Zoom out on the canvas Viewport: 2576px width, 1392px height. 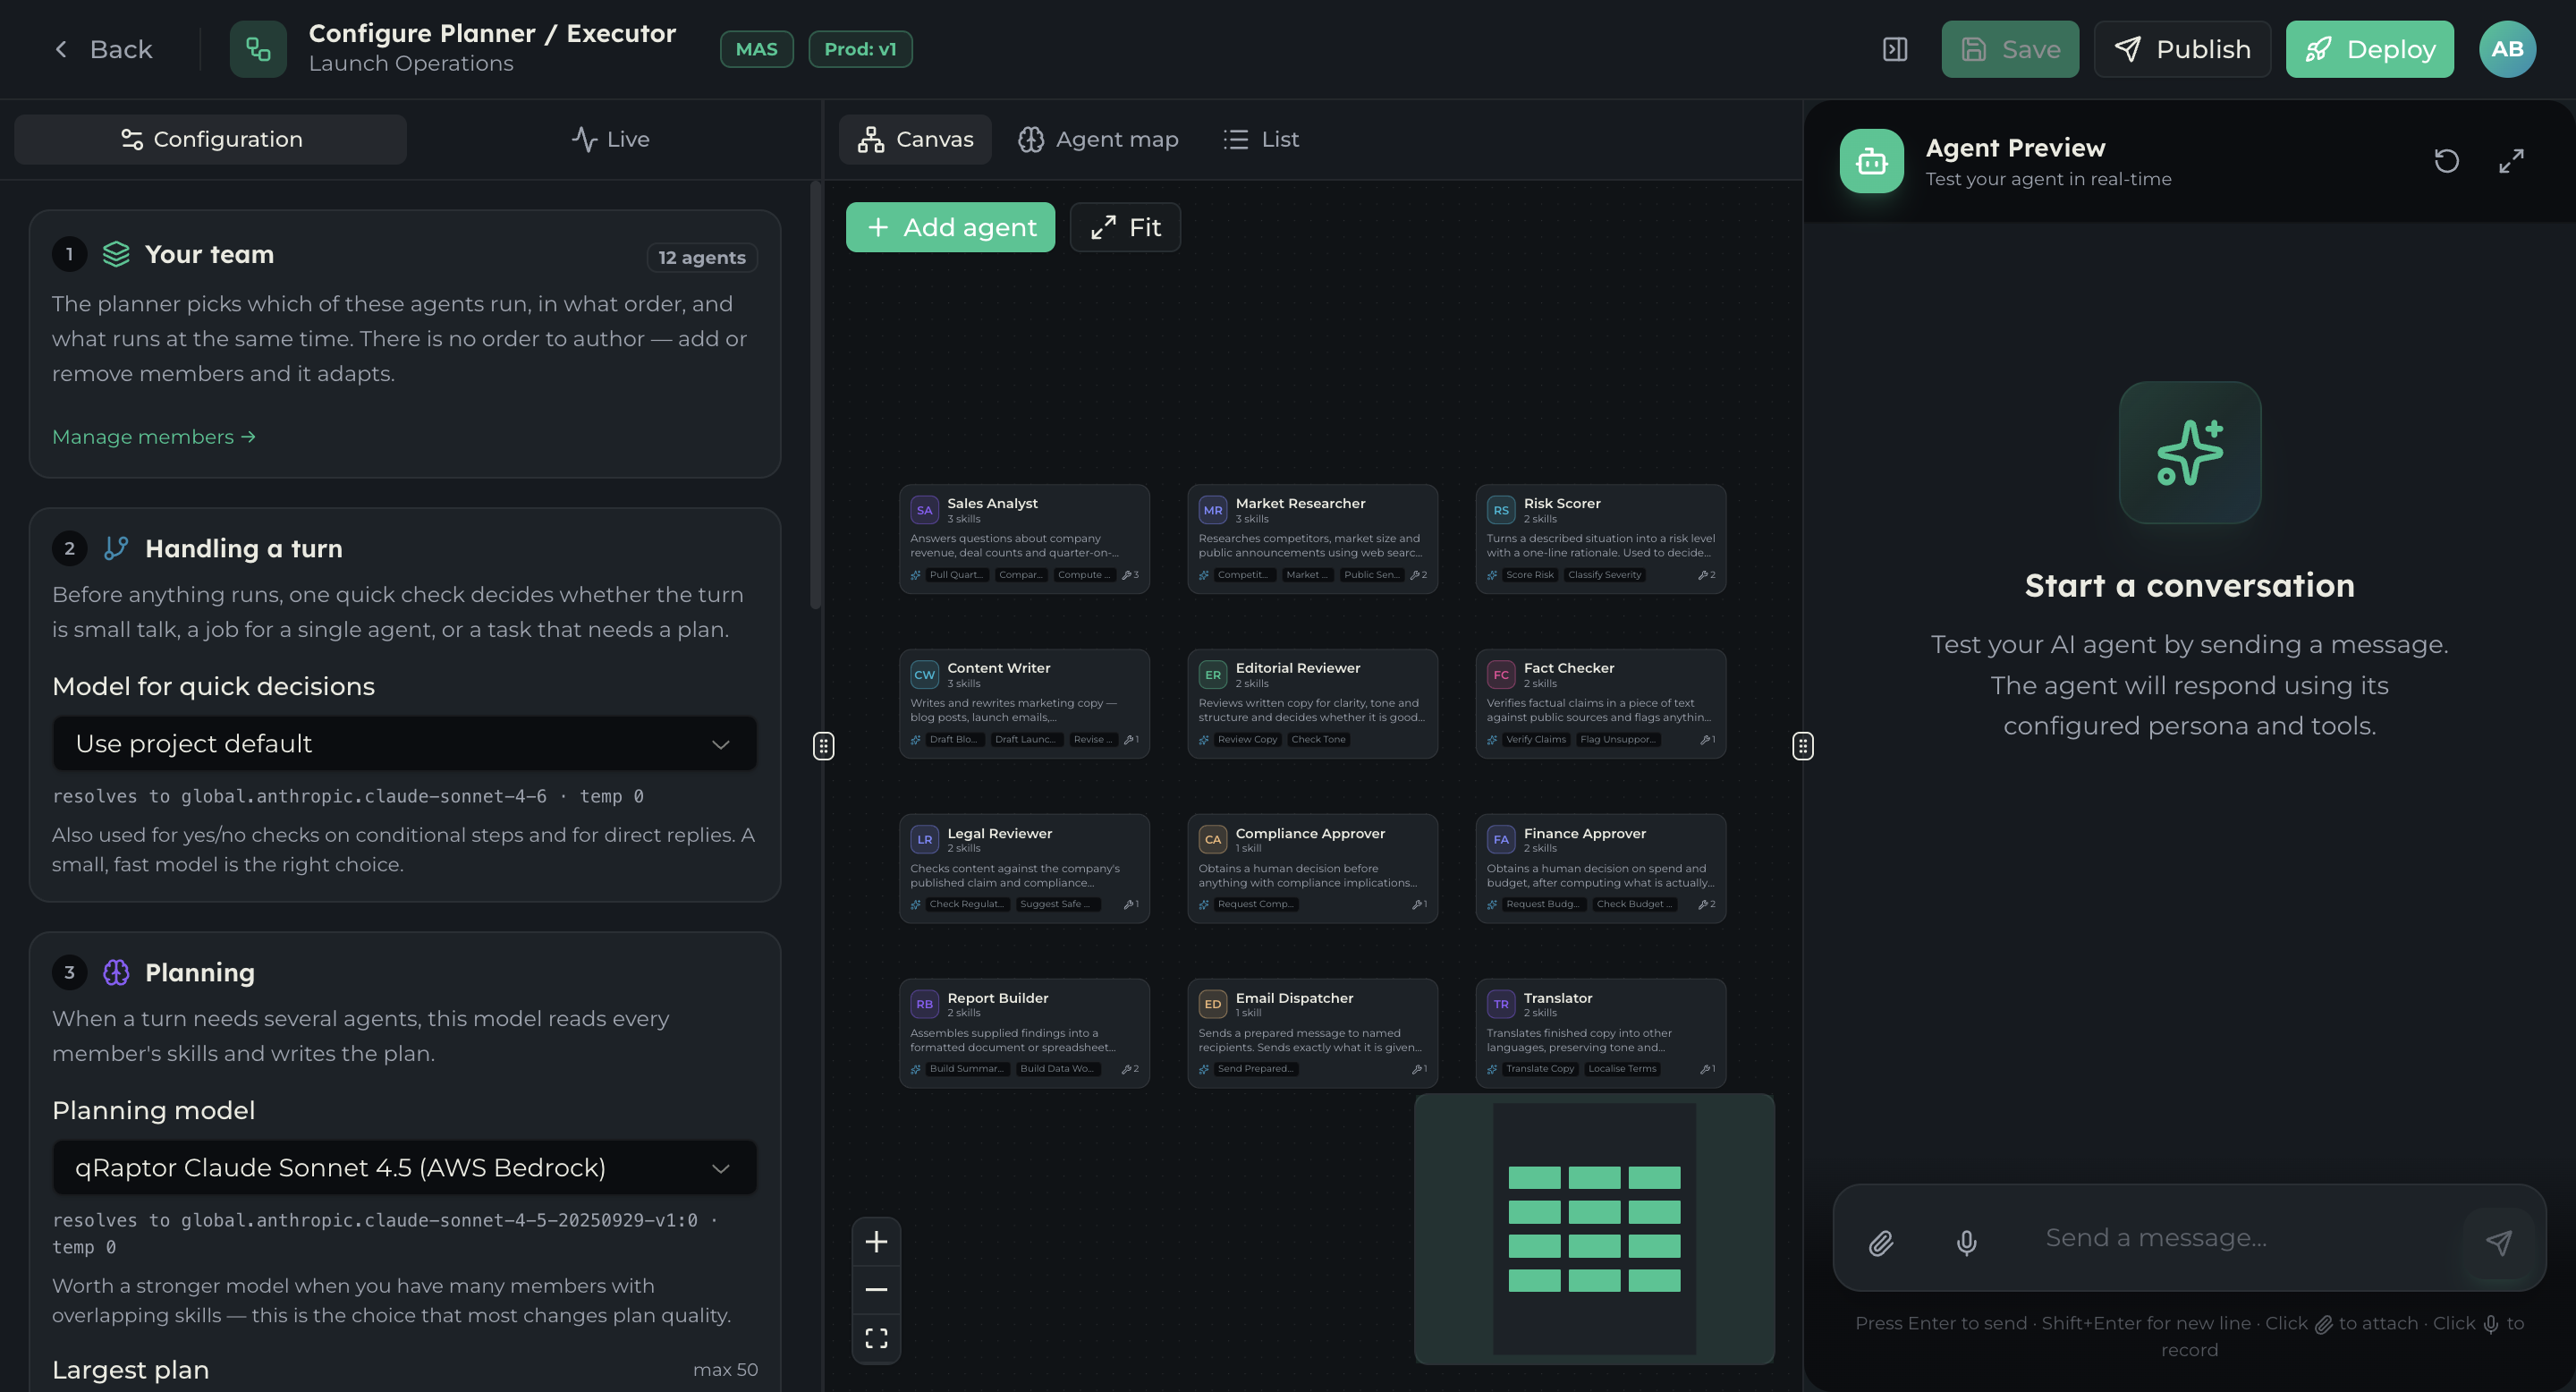point(876,1289)
